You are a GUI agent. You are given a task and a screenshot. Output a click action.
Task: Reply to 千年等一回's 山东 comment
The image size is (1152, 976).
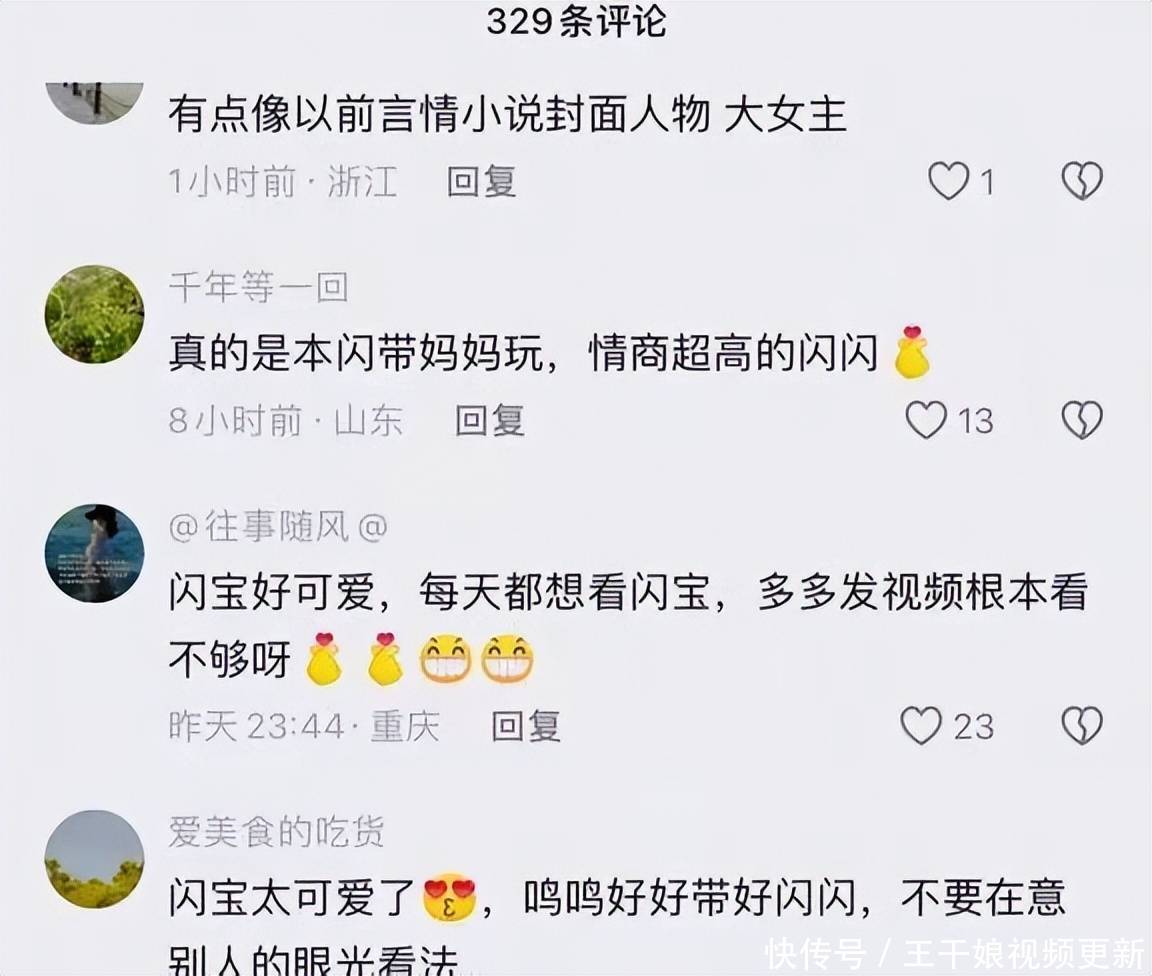click(x=489, y=420)
